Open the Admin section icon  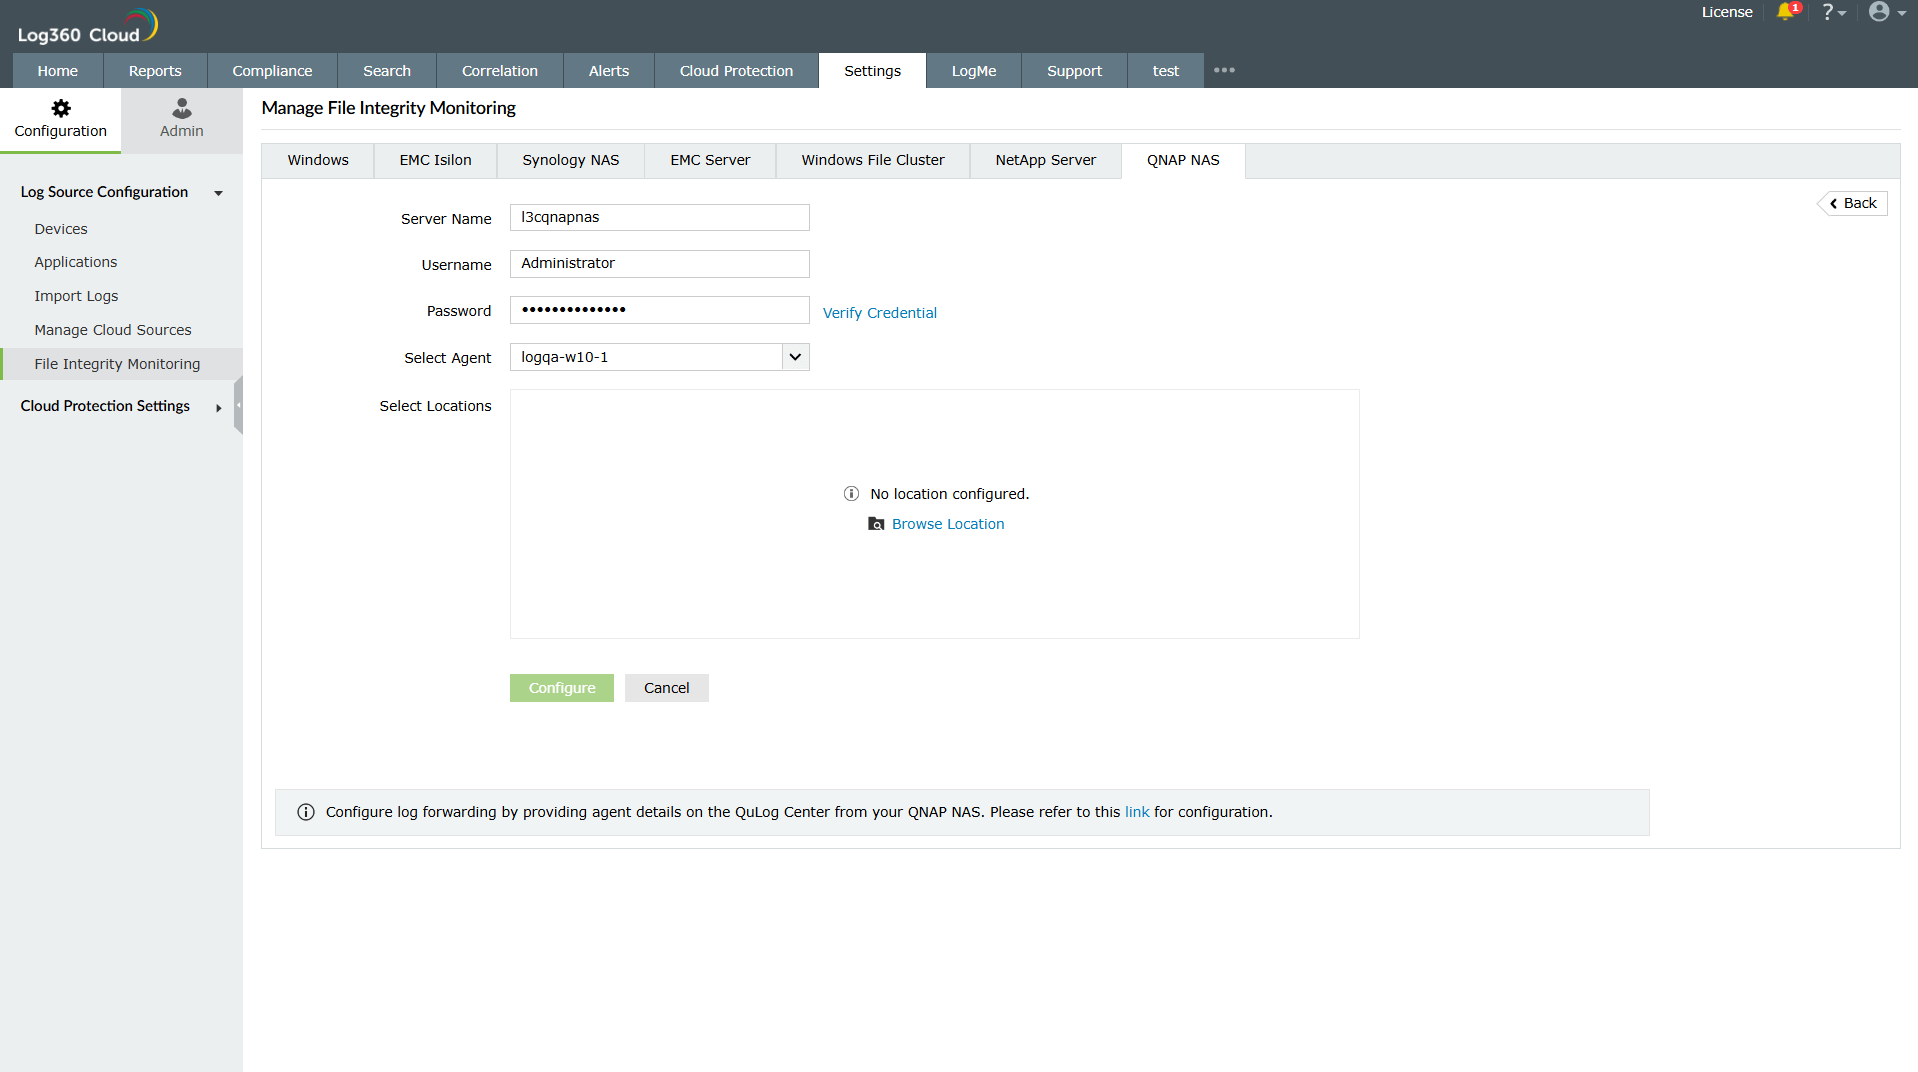[181, 108]
